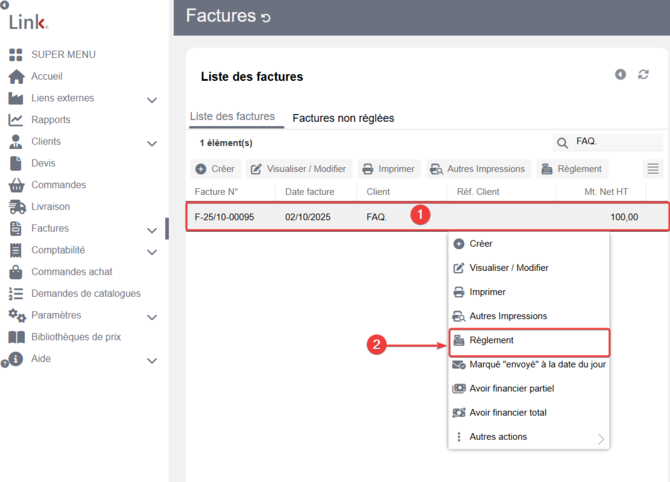The width and height of the screenshot is (670, 482).
Task: Switch to Factures non réglées tab
Action: click(343, 118)
